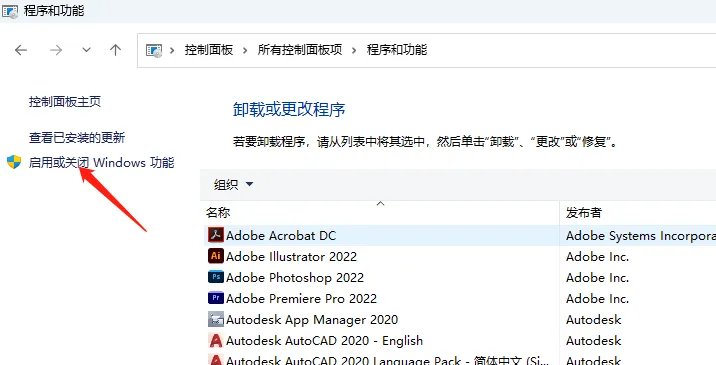Sort list by 名称 column header
The width and height of the screenshot is (716, 365).
coord(218,212)
